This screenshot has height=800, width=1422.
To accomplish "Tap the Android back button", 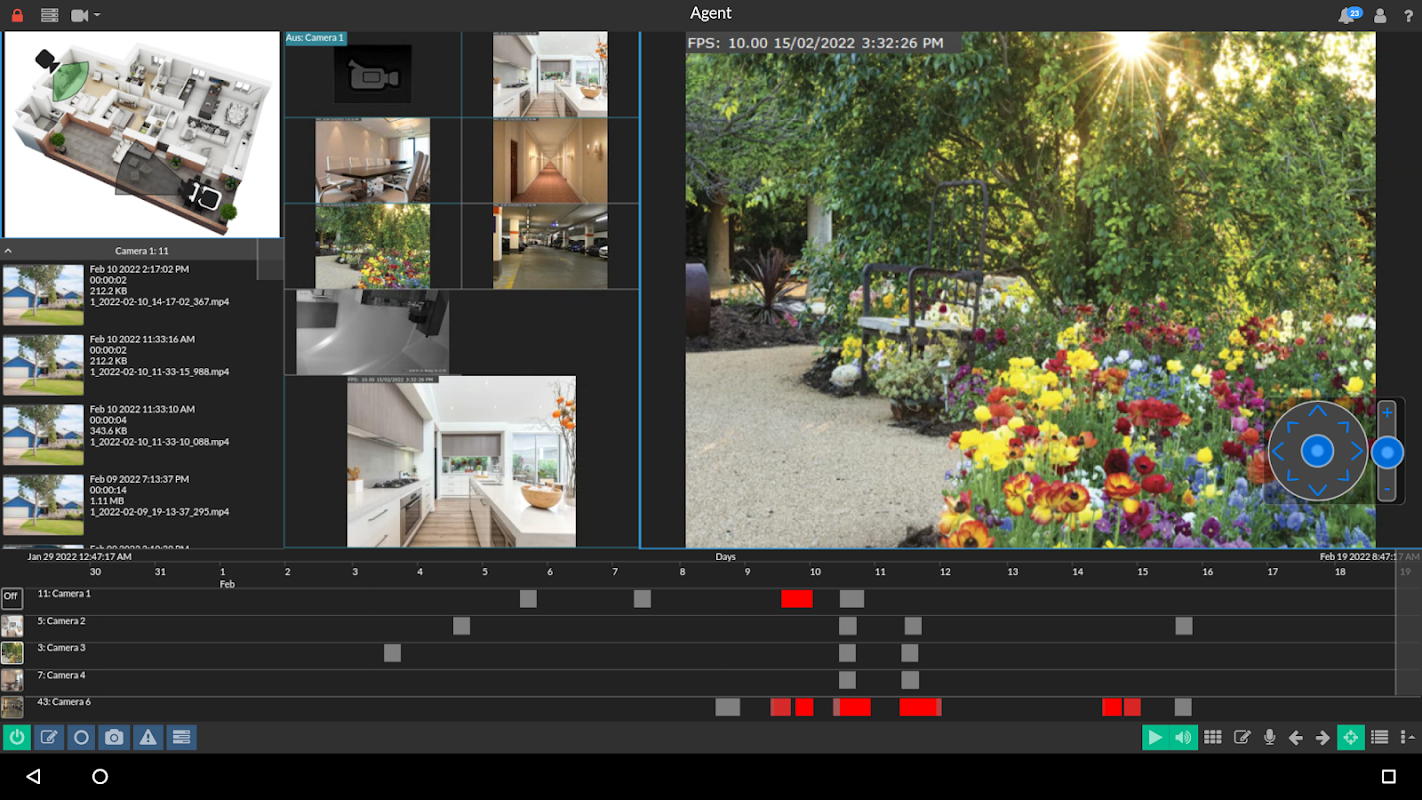I will click(33, 777).
